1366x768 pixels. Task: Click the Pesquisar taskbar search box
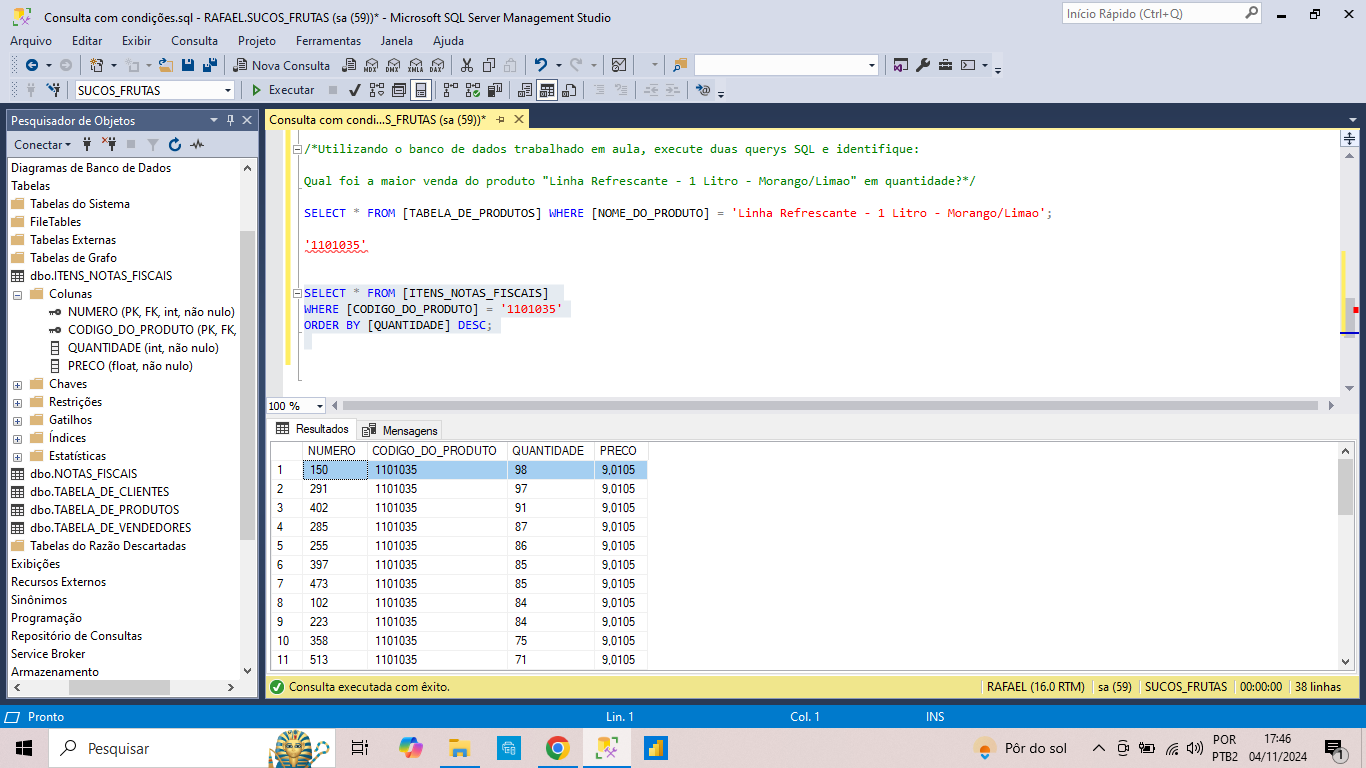coord(190,748)
